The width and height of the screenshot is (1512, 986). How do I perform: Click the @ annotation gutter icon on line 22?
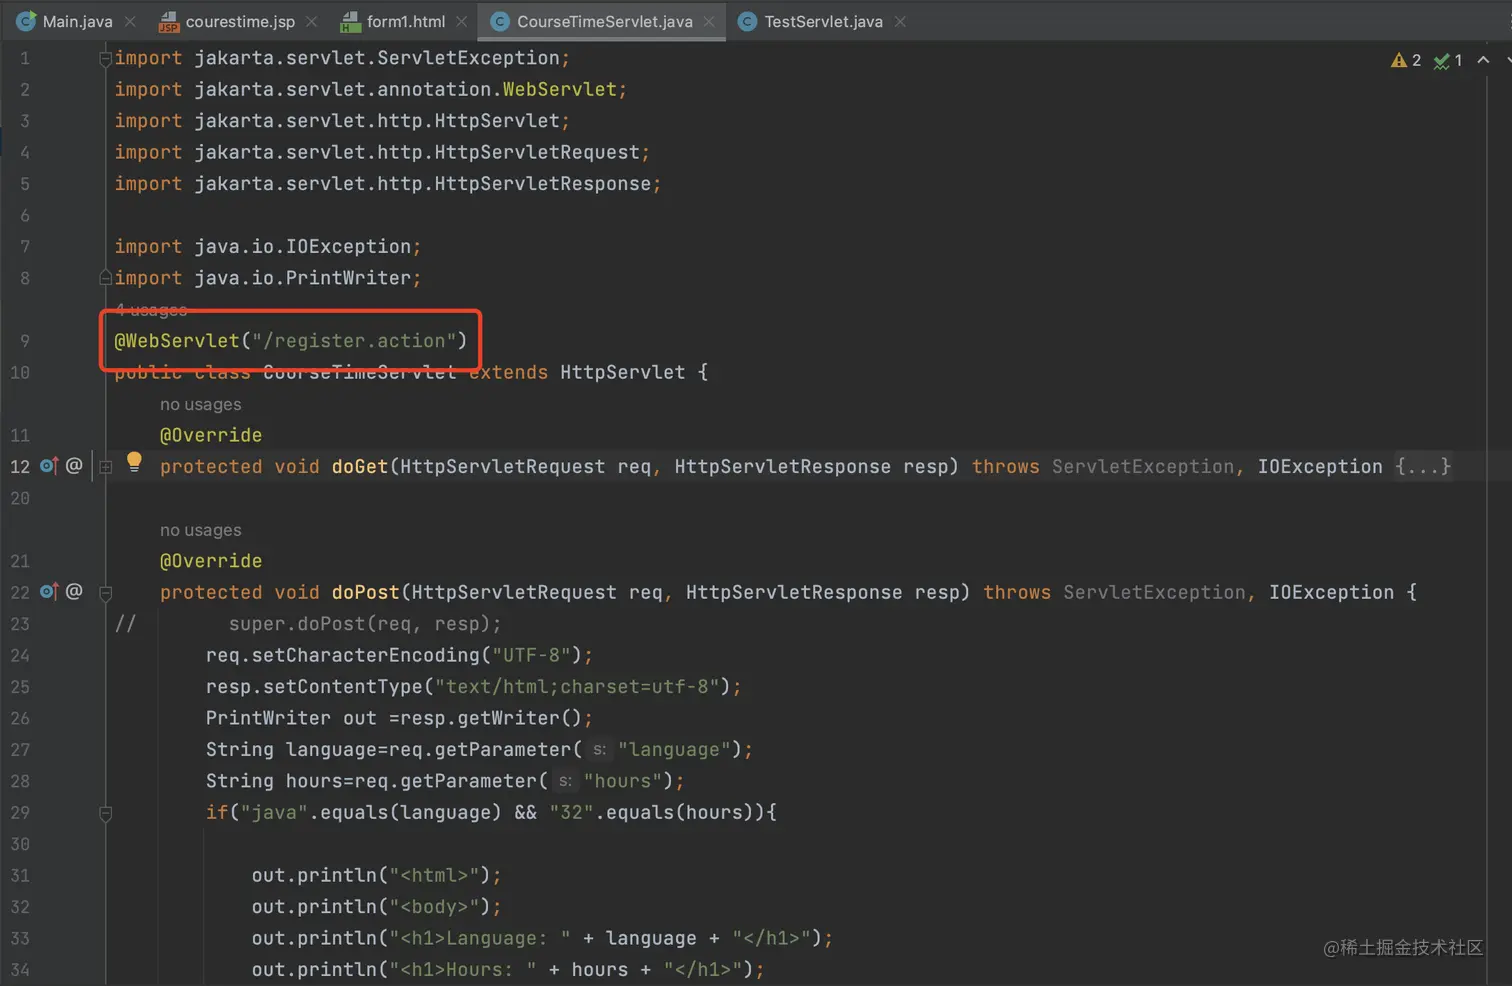point(74,591)
